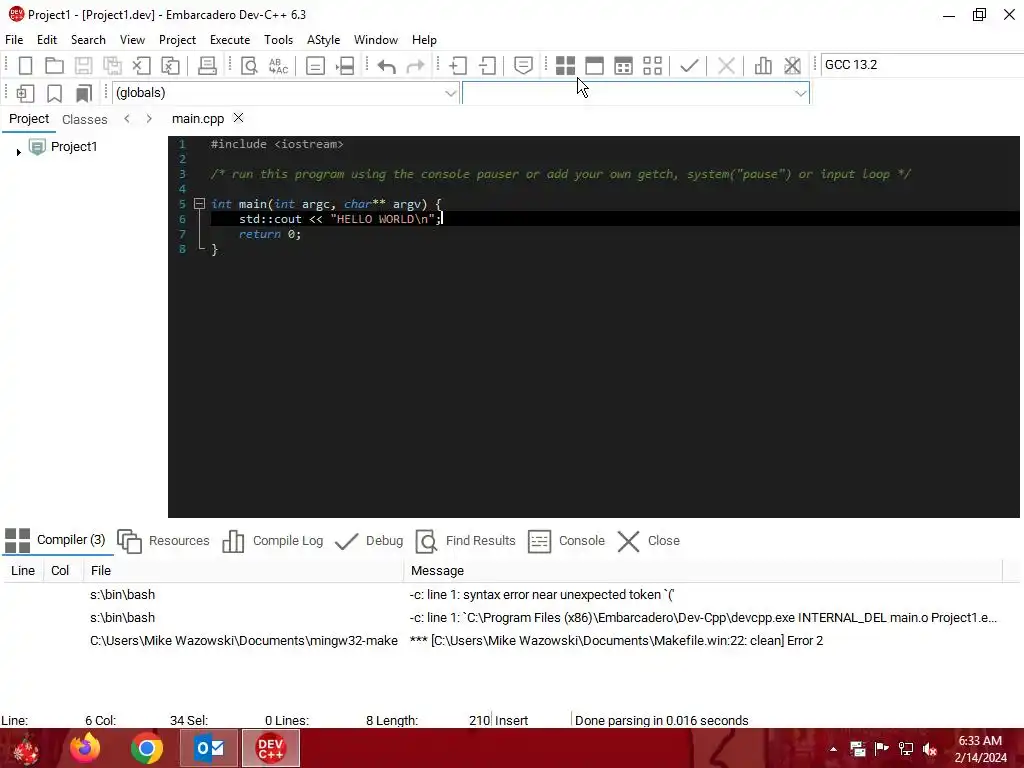Image resolution: width=1024 pixels, height=768 pixels.
Task: Switch to the Console tab
Action: (566, 541)
